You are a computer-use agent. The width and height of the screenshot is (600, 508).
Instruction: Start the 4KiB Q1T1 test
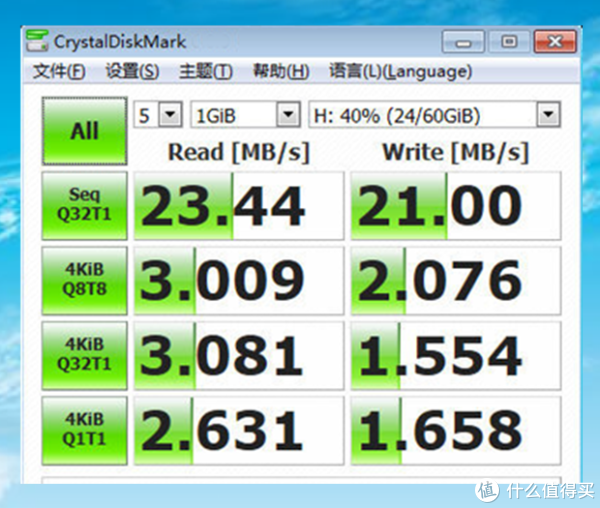(x=85, y=431)
